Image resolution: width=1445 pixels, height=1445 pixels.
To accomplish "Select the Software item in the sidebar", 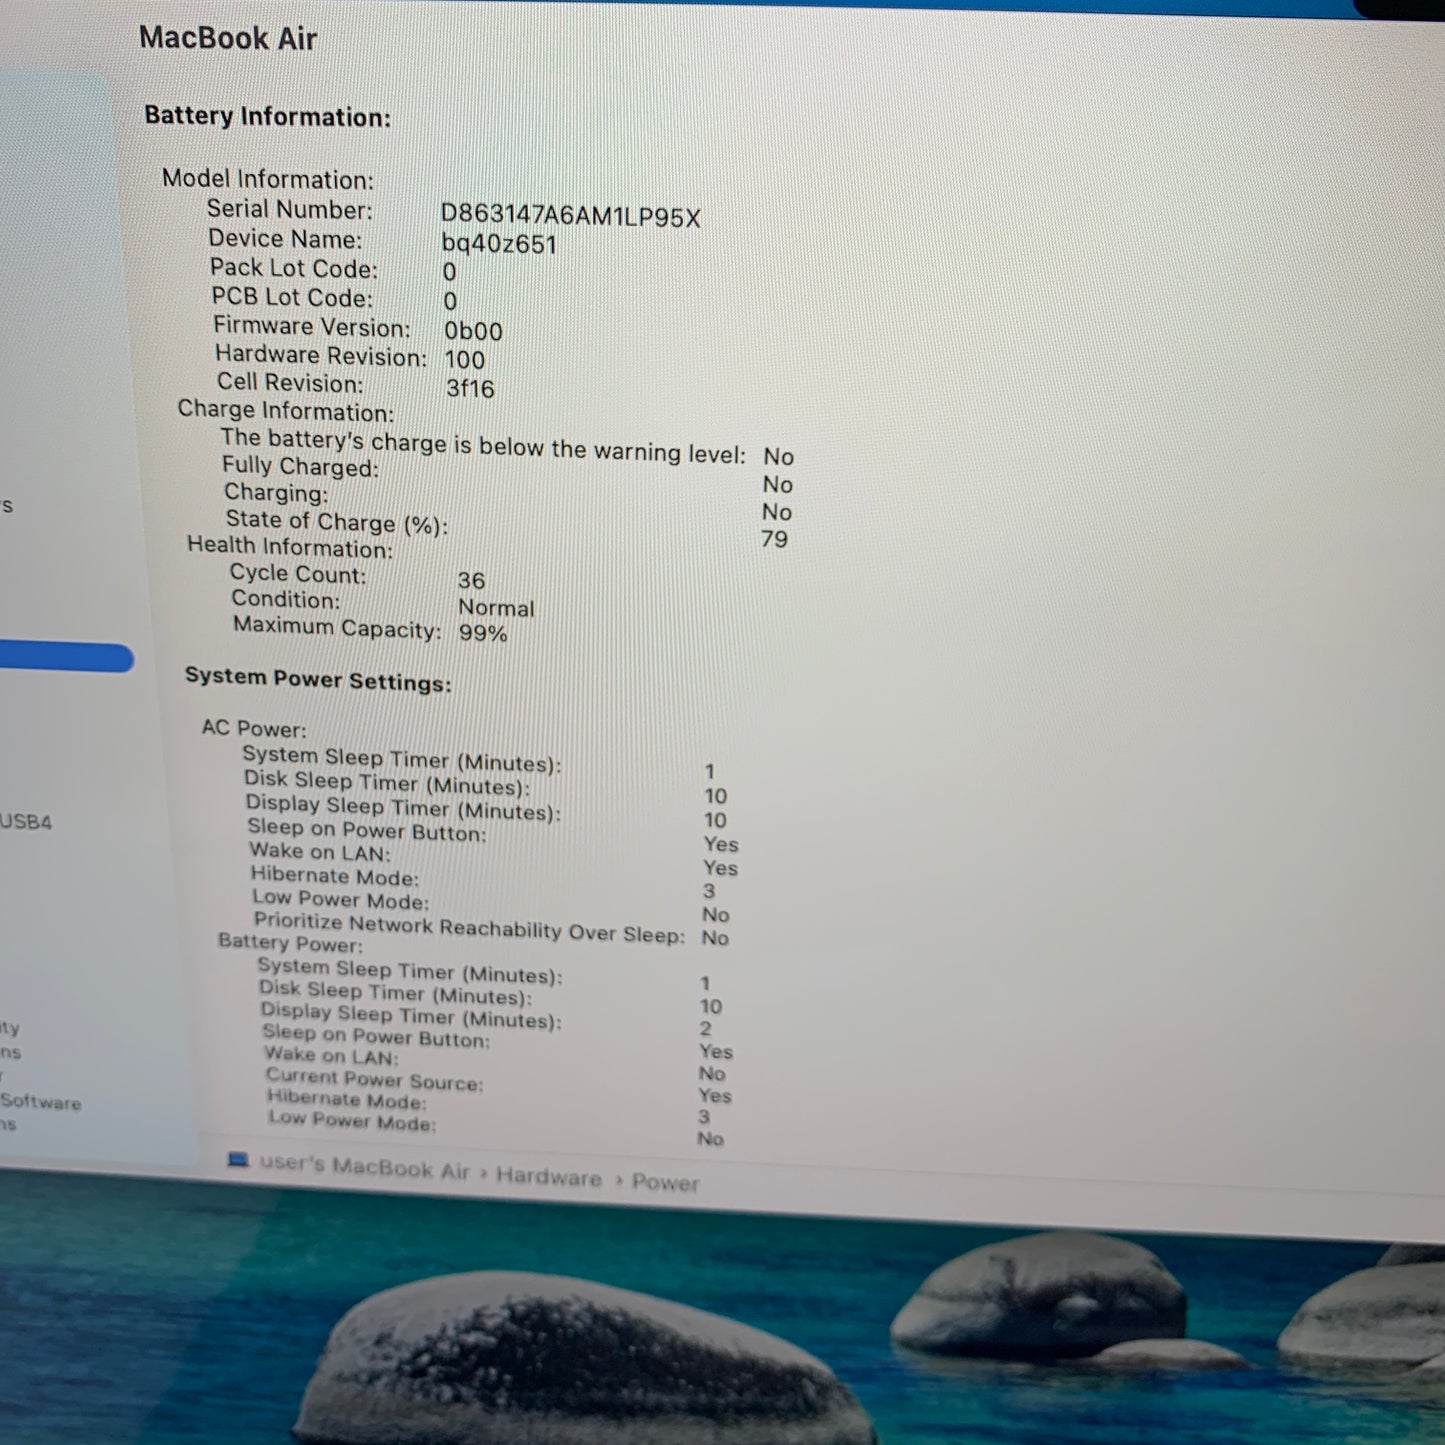I will 41,1101.
